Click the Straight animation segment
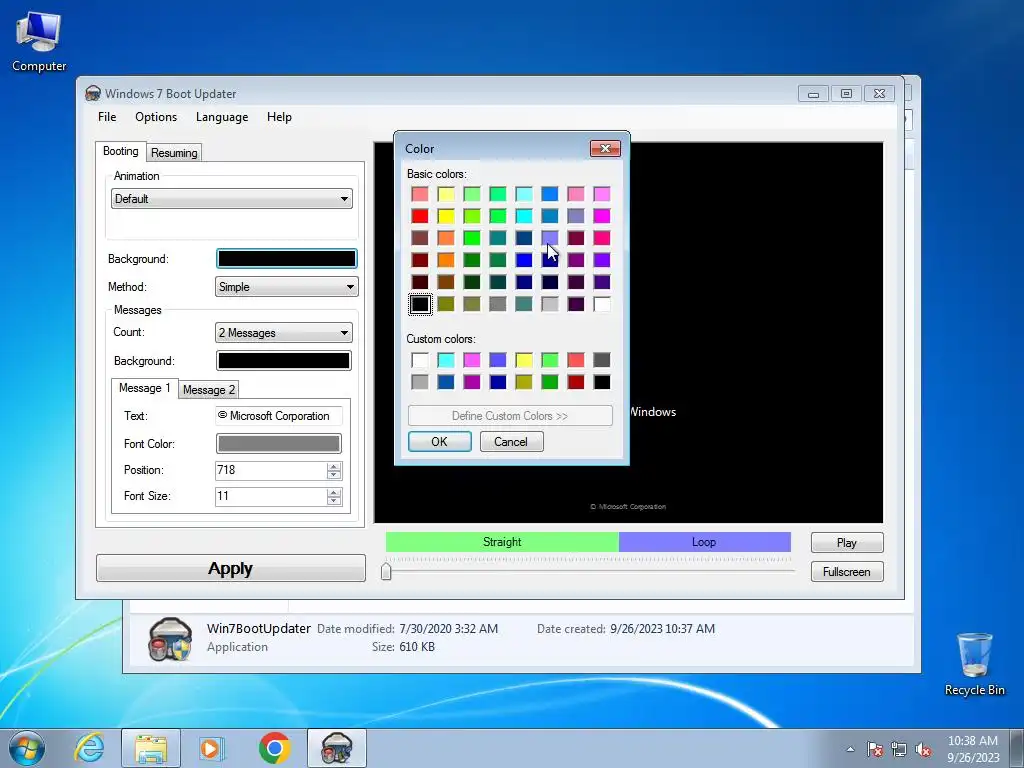The image size is (1024, 768). click(x=502, y=542)
